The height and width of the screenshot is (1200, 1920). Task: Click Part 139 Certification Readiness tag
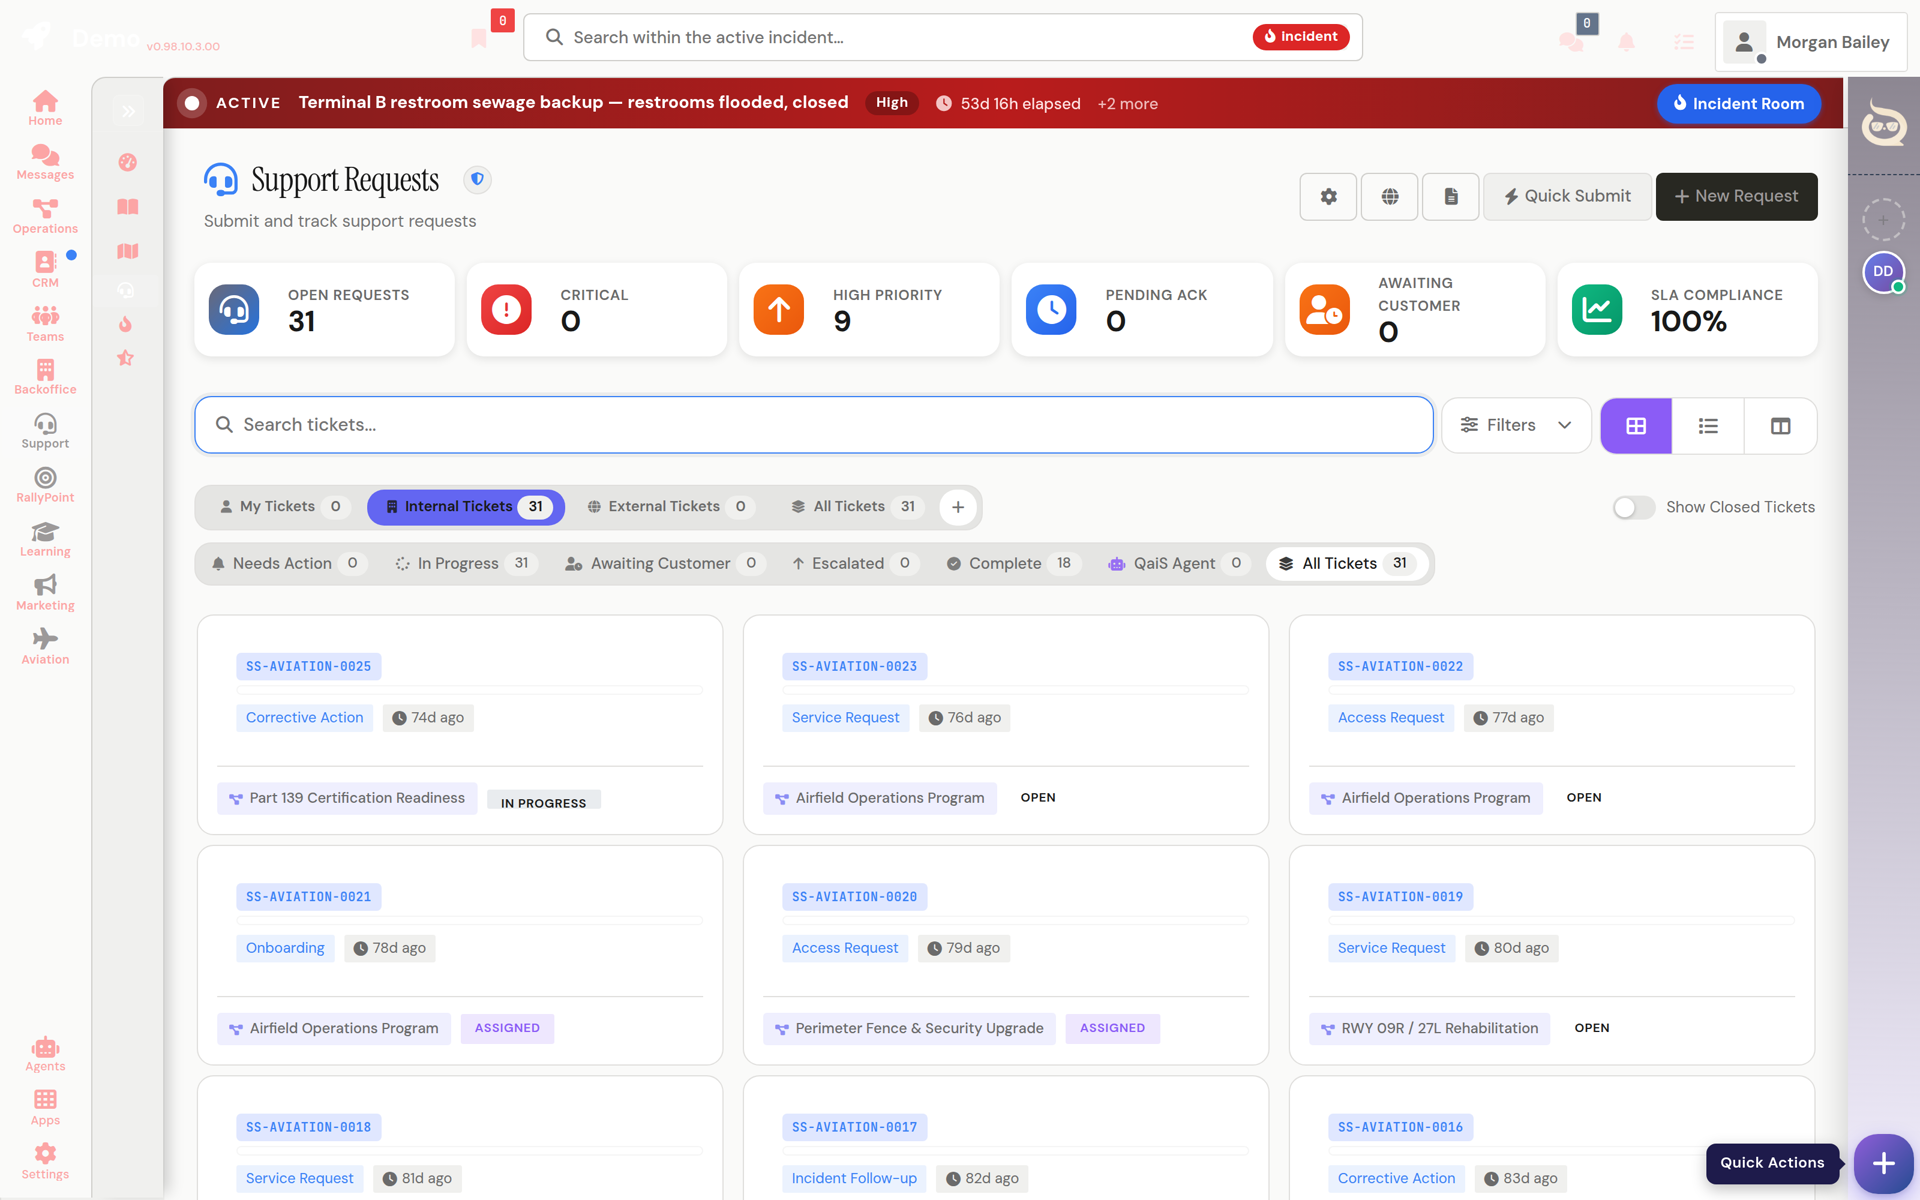coord(347,799)
